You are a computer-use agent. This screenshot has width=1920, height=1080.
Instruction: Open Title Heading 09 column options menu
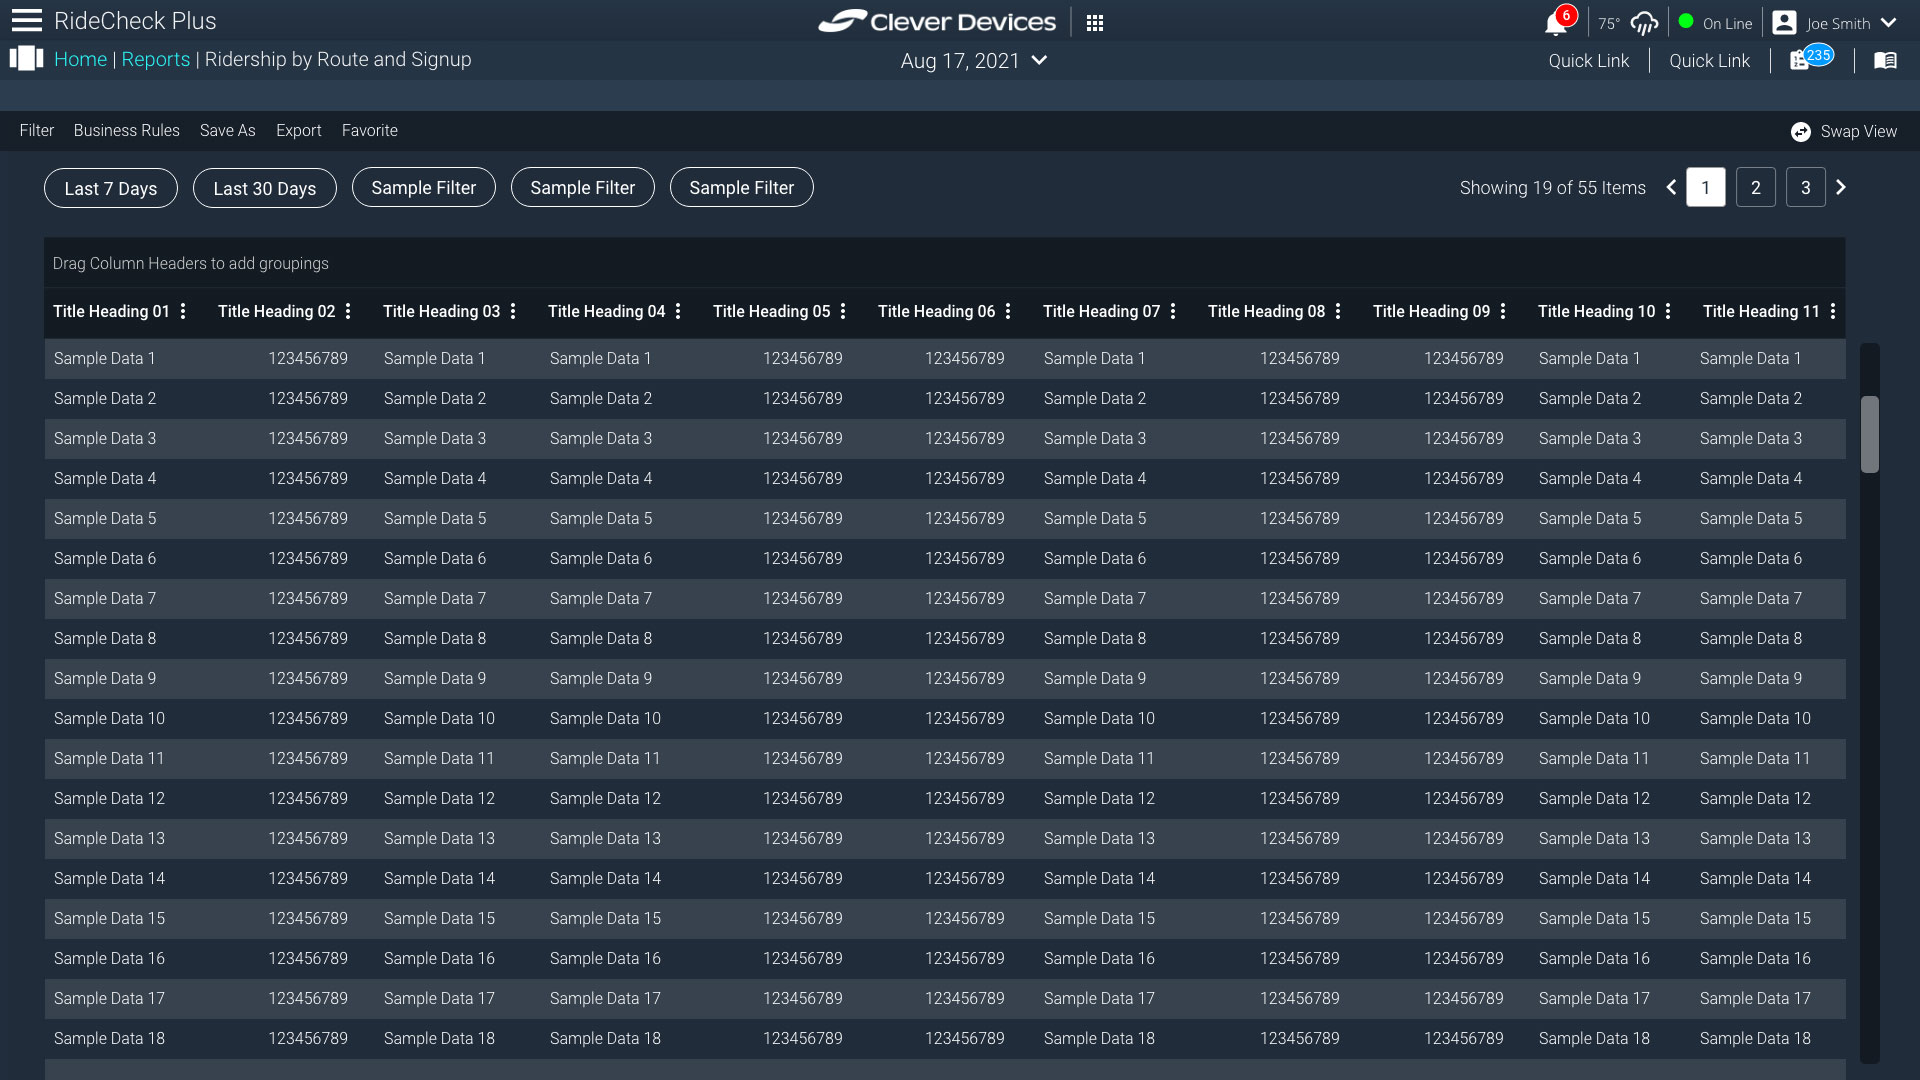pos(1503,312)
